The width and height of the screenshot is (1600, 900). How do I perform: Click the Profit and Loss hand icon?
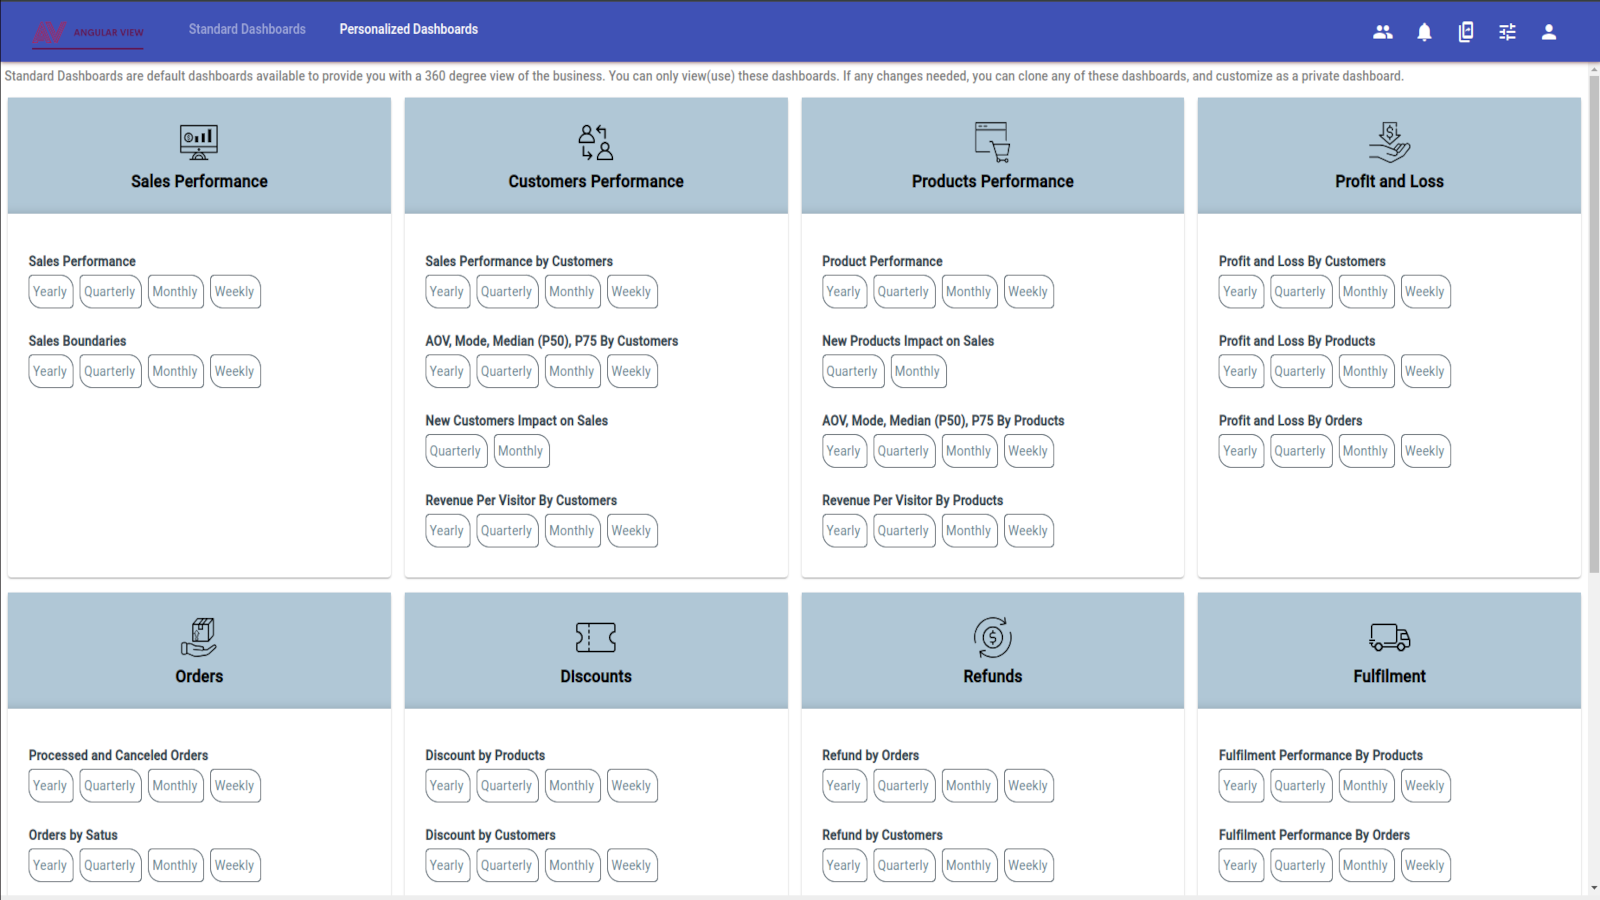[1389, 142]
